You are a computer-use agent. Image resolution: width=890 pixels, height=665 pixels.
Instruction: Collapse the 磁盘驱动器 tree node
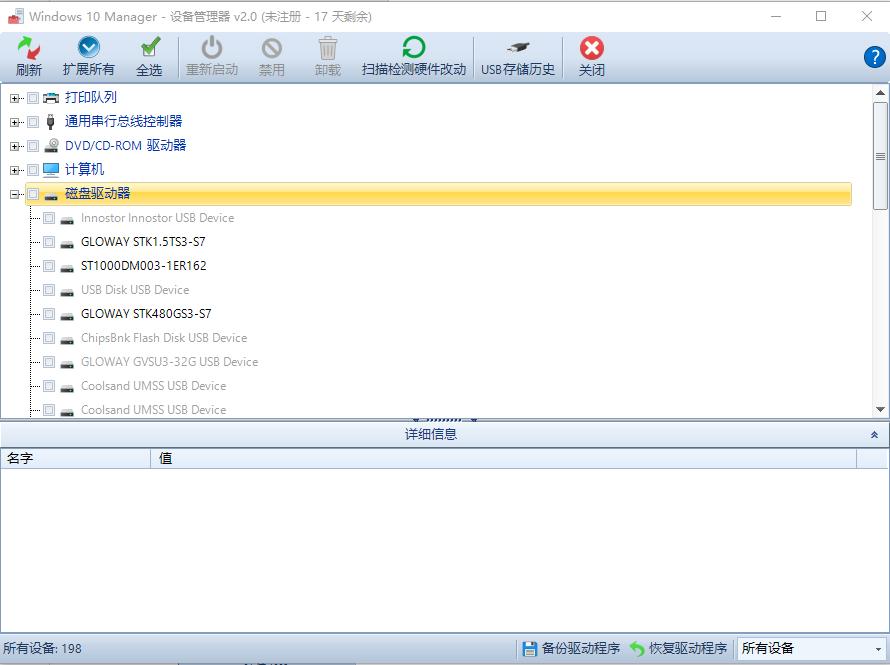14,193
